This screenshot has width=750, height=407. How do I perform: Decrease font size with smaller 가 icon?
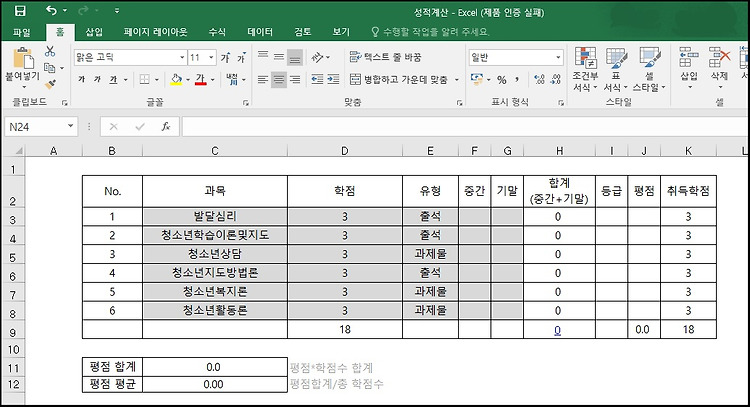coord(242,57)
